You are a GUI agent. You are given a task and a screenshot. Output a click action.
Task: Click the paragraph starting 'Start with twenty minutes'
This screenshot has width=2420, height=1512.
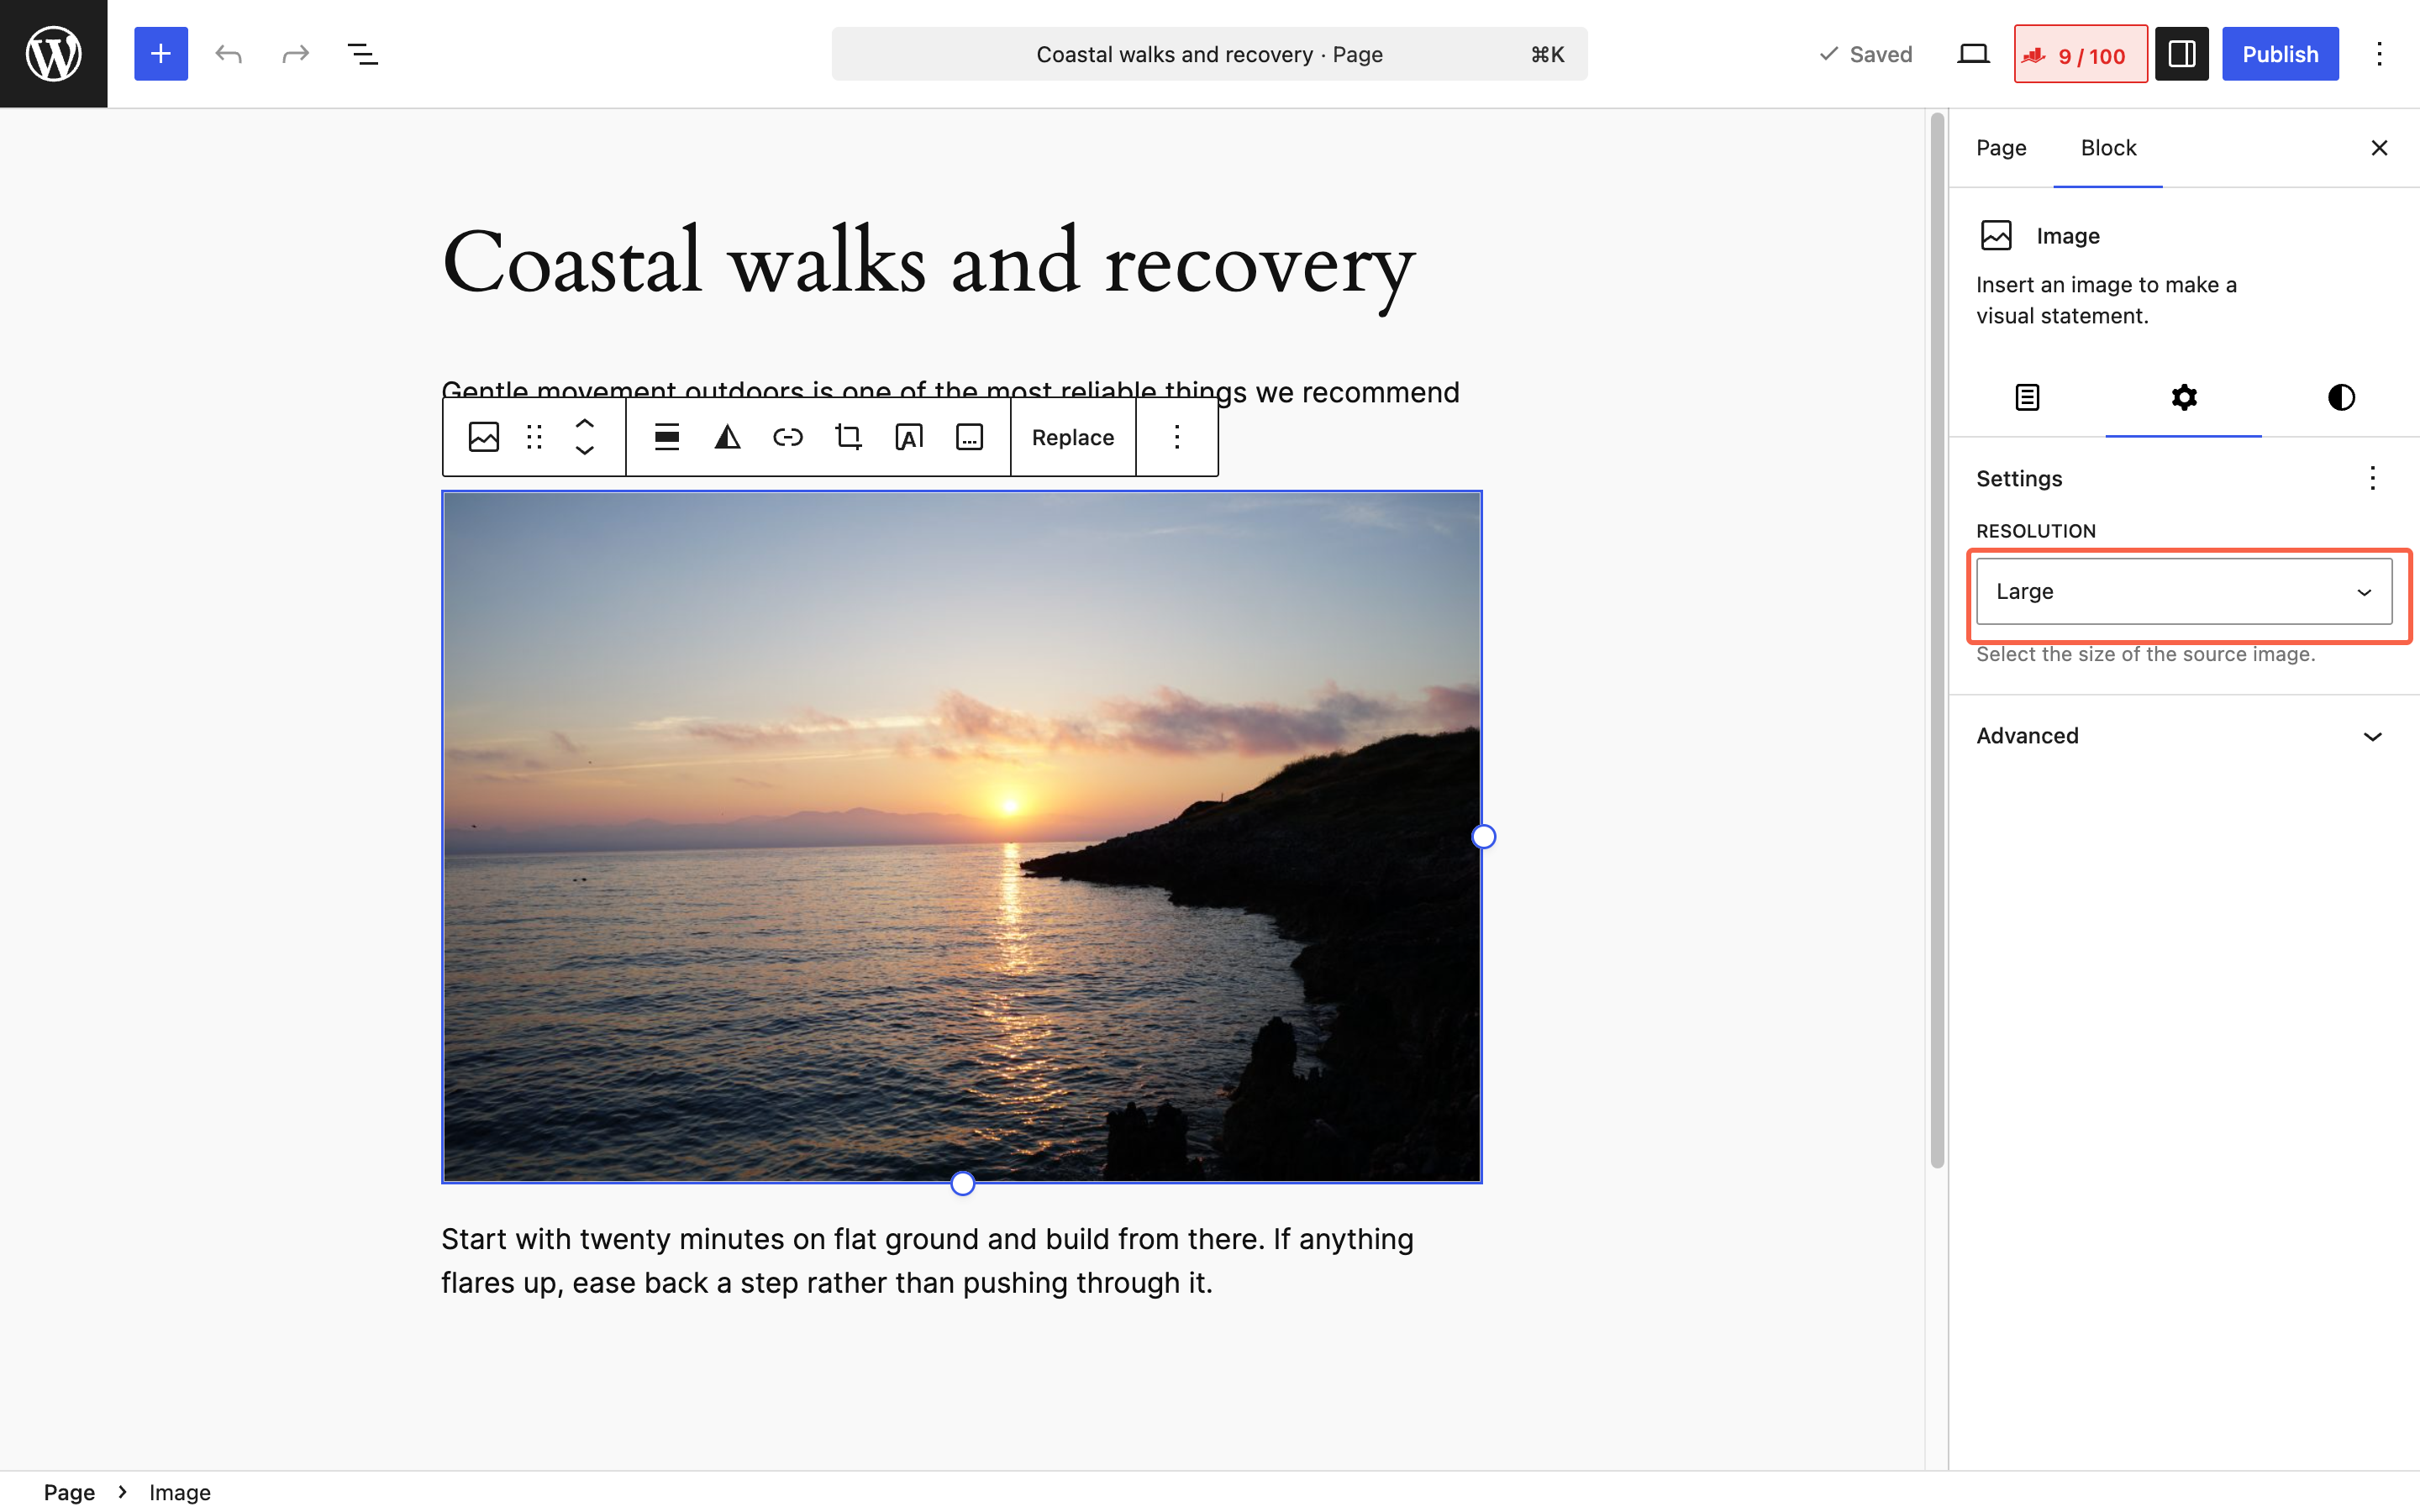927,1260
